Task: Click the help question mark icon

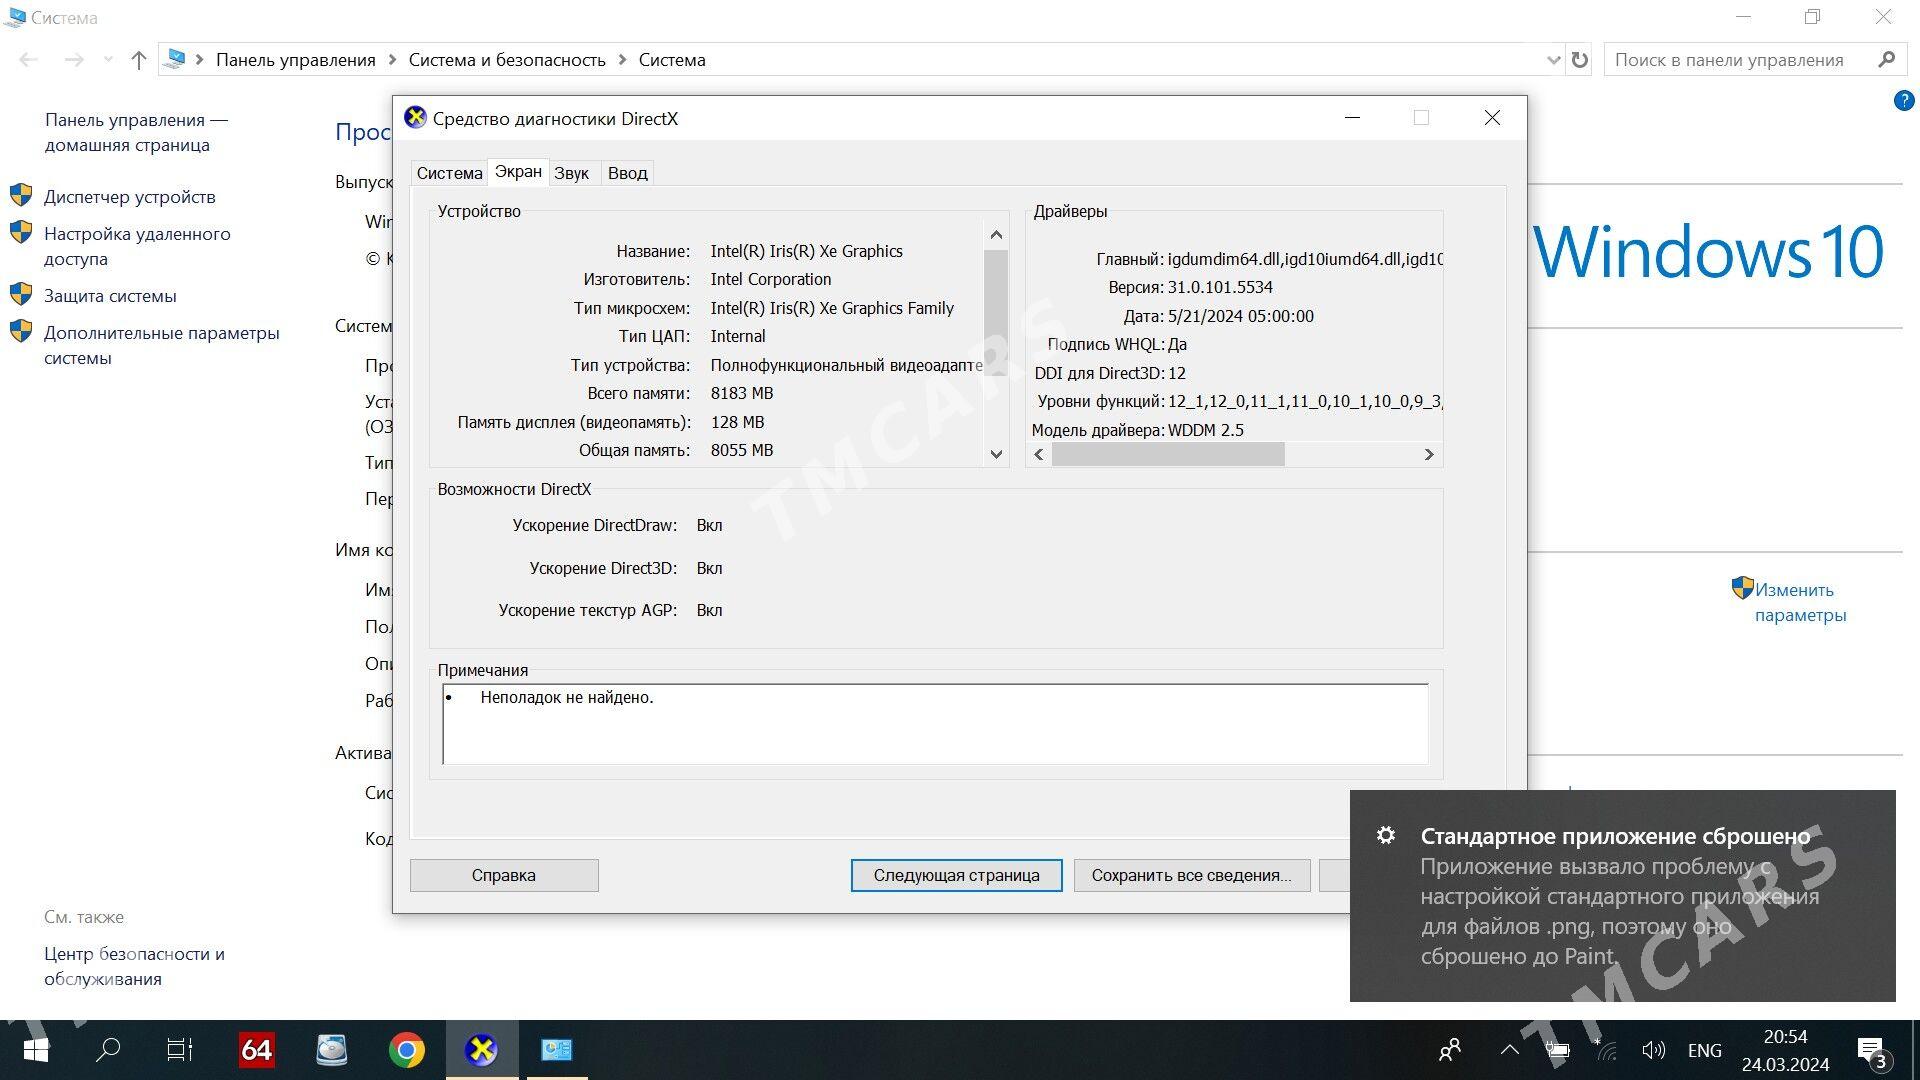Action: click(x=1904, y=101)
